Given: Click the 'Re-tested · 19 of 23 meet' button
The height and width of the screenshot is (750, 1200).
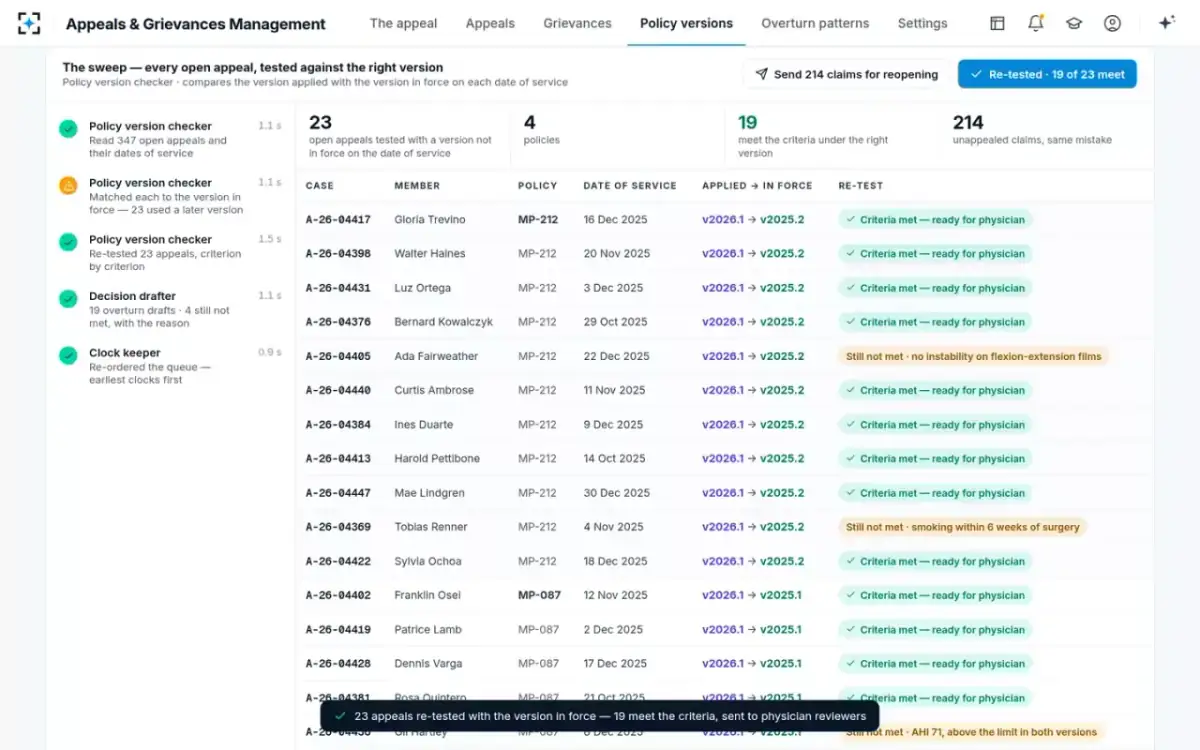Looking at the screenshot, I should coord(1047,74).
